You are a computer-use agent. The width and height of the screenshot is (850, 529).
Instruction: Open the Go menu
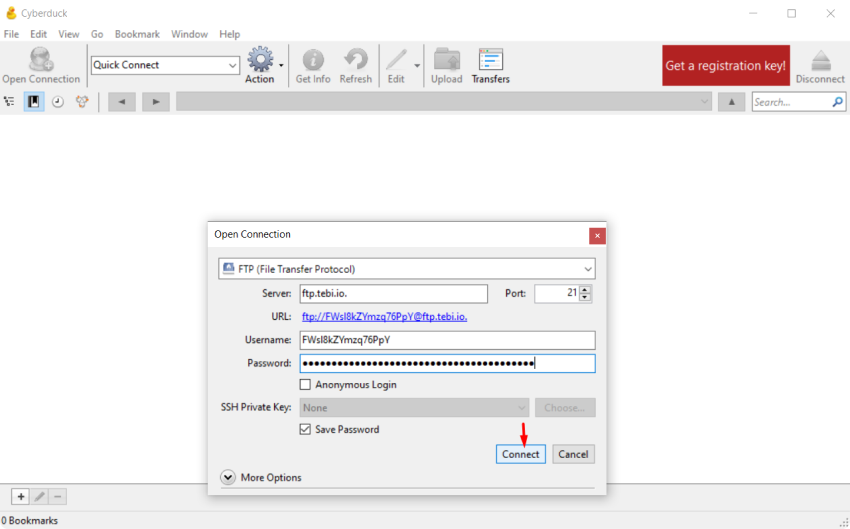pos(97,34)
